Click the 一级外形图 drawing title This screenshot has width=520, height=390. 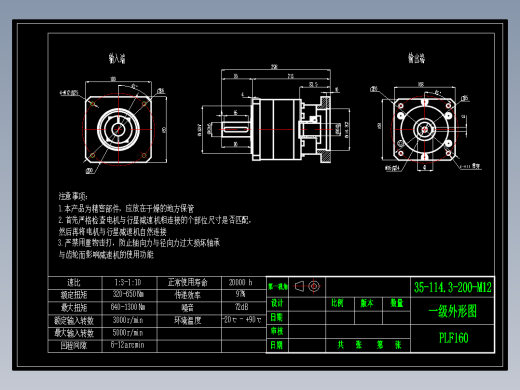[453, 311]
